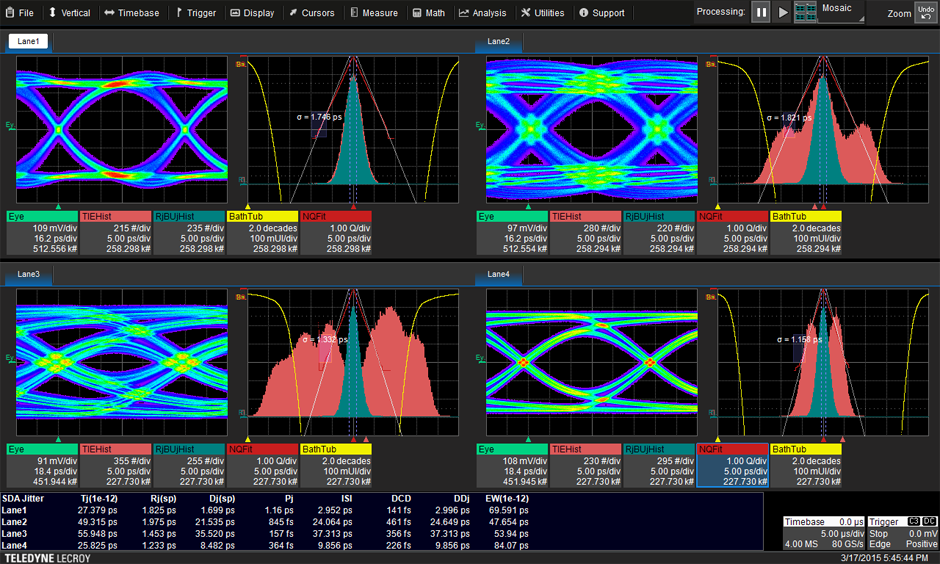
Task: Open the Mosaic layout dropdown
Action: (x=841, y=12)
